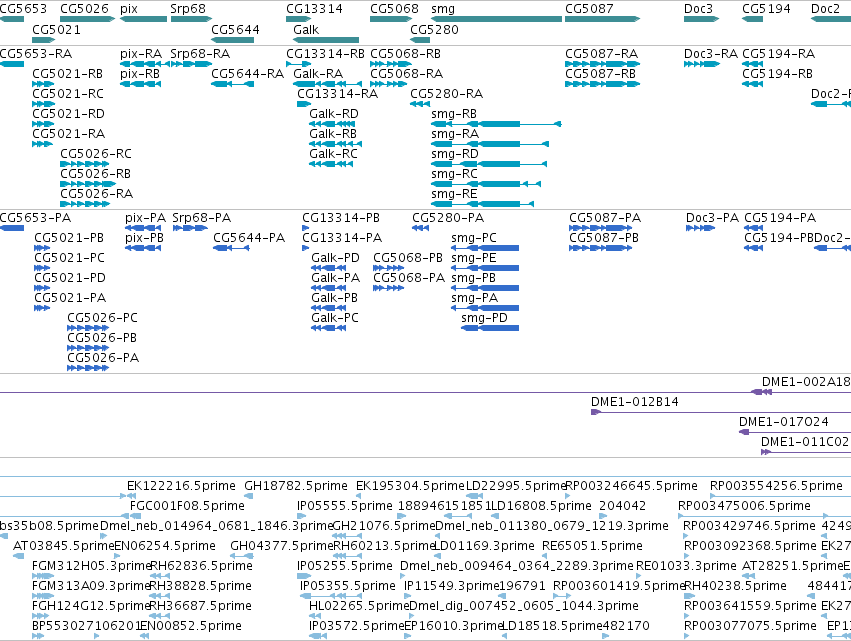Click the AT03845.5prime label

63,545
